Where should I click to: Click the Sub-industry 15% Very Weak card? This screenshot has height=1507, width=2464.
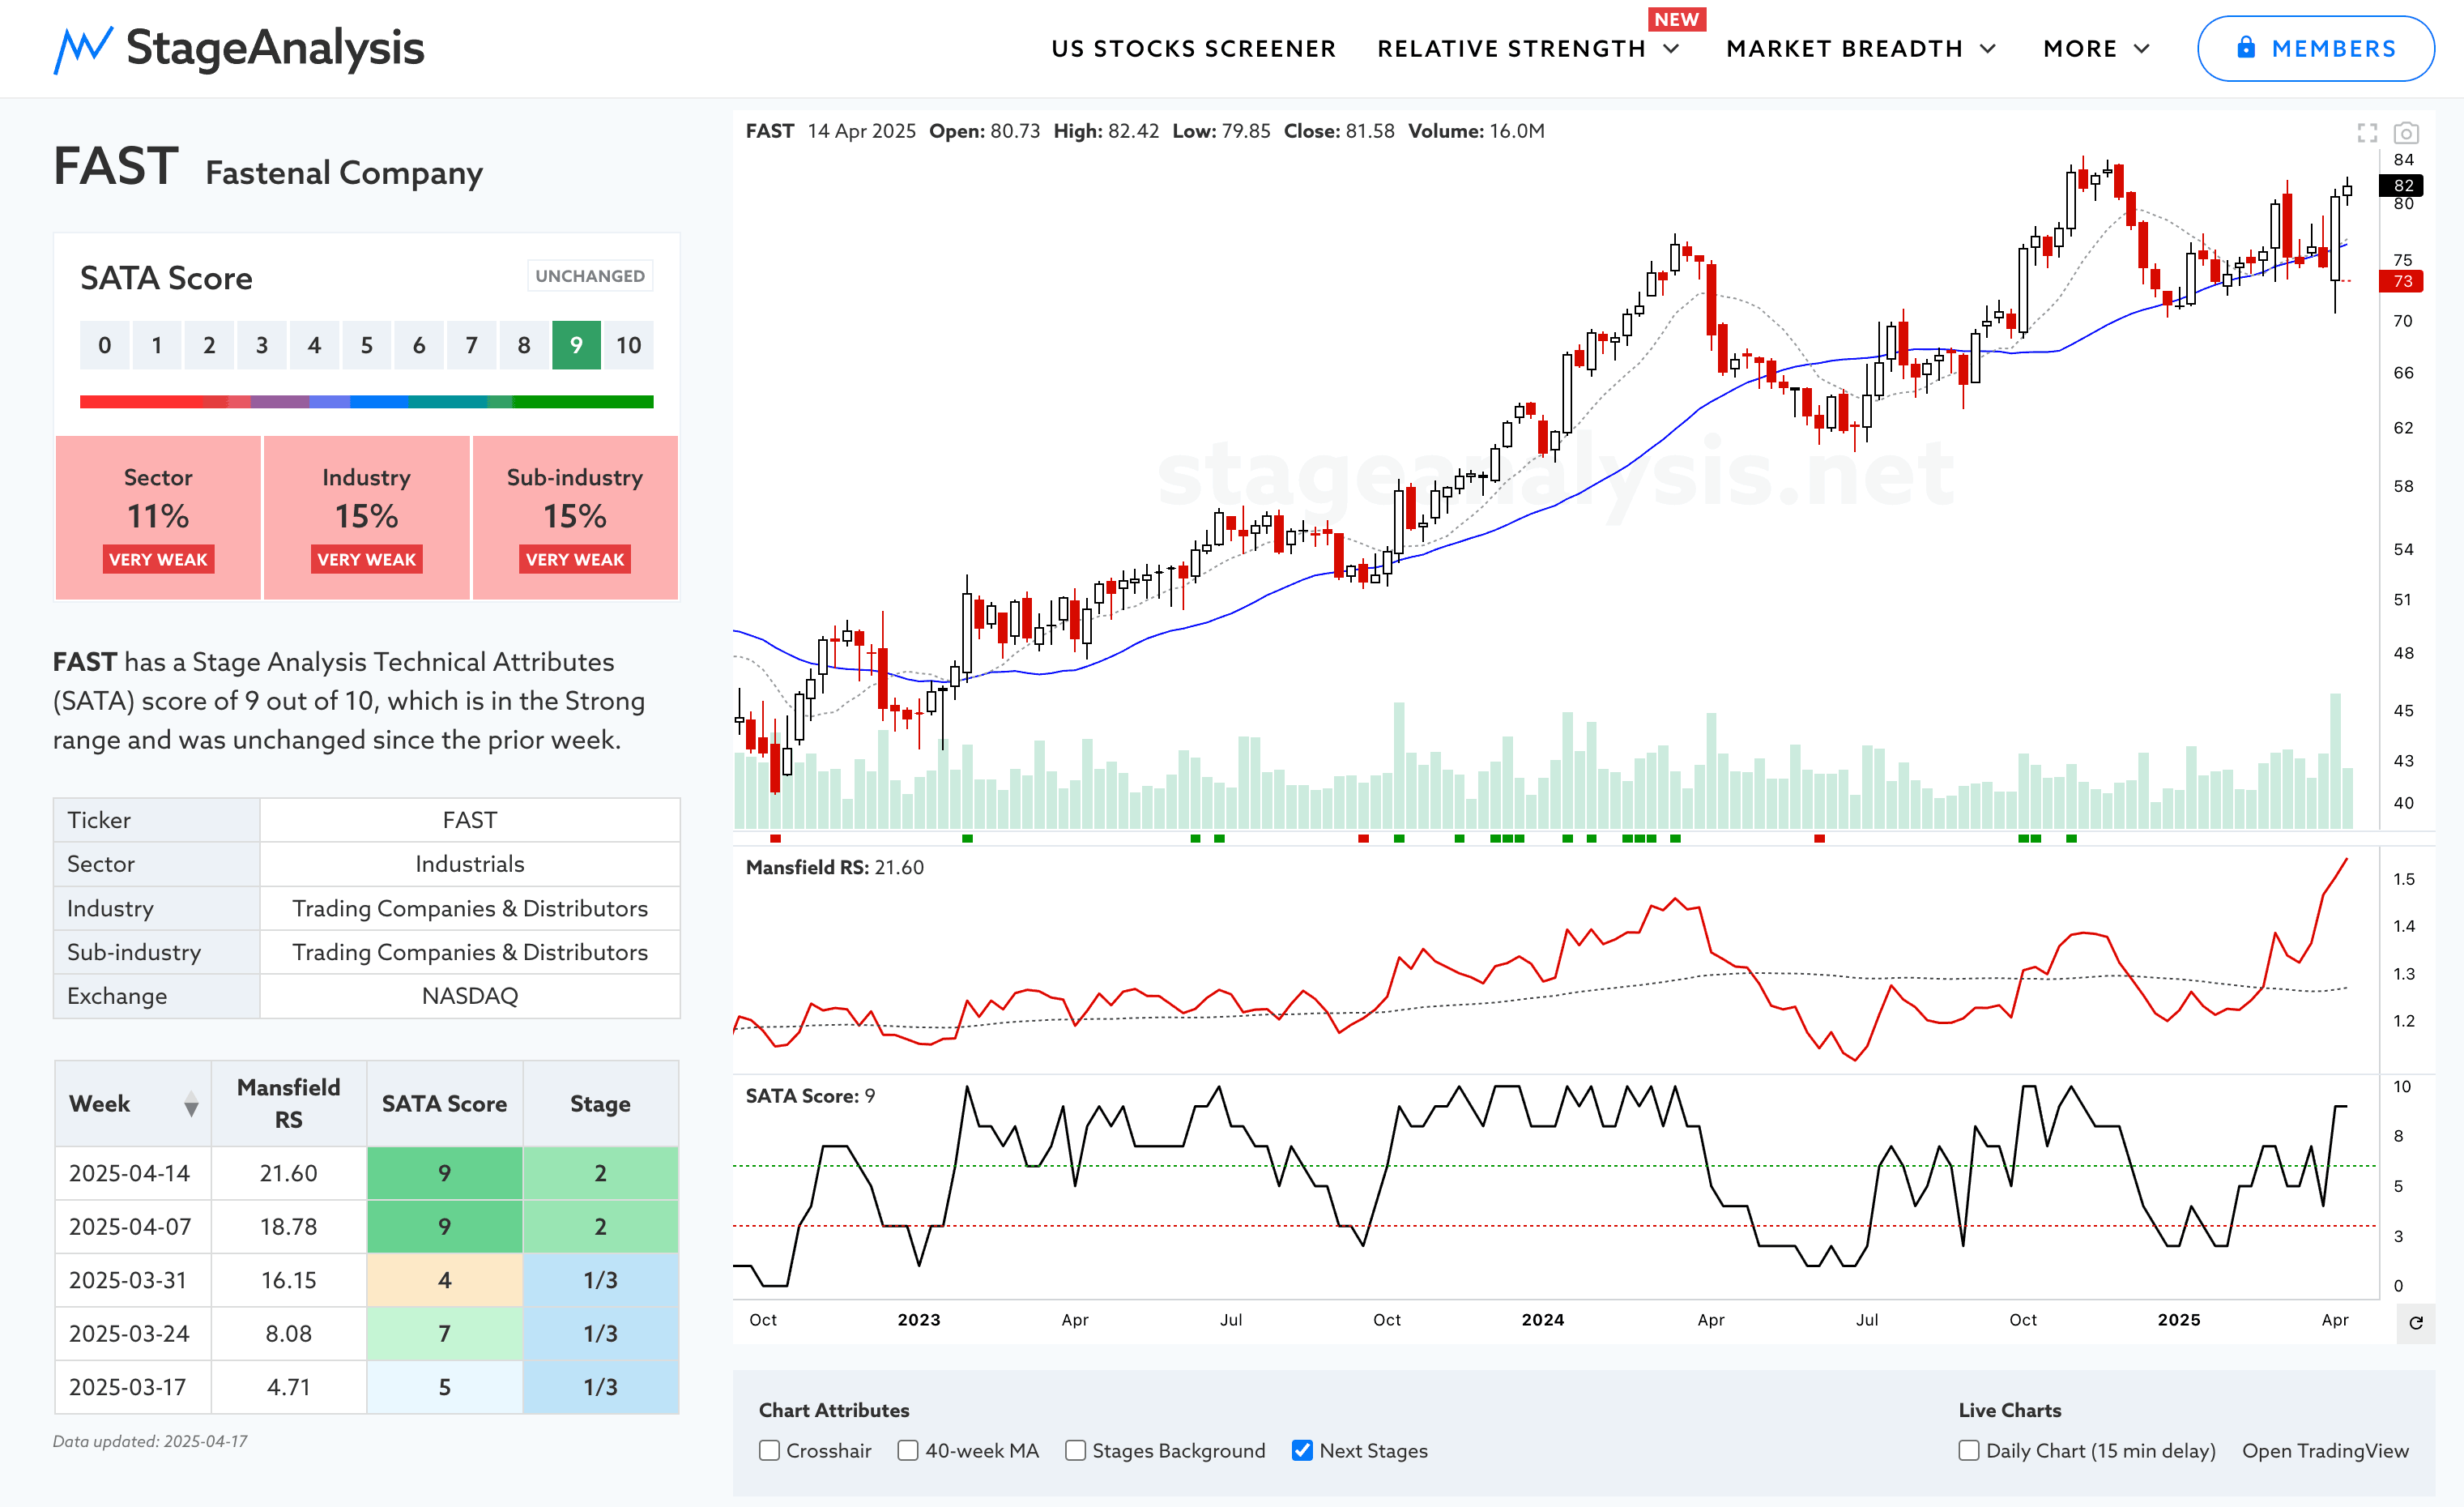(x=575, y=517)
